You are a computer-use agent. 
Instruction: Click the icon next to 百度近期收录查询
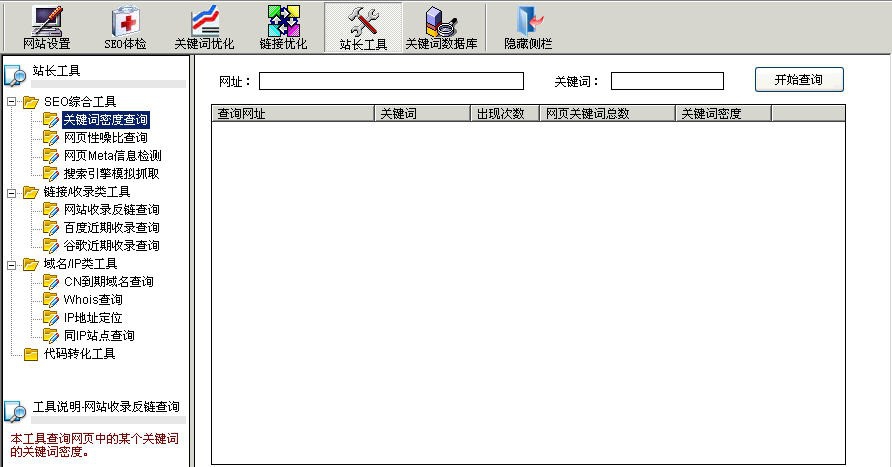tap(51, 228)
